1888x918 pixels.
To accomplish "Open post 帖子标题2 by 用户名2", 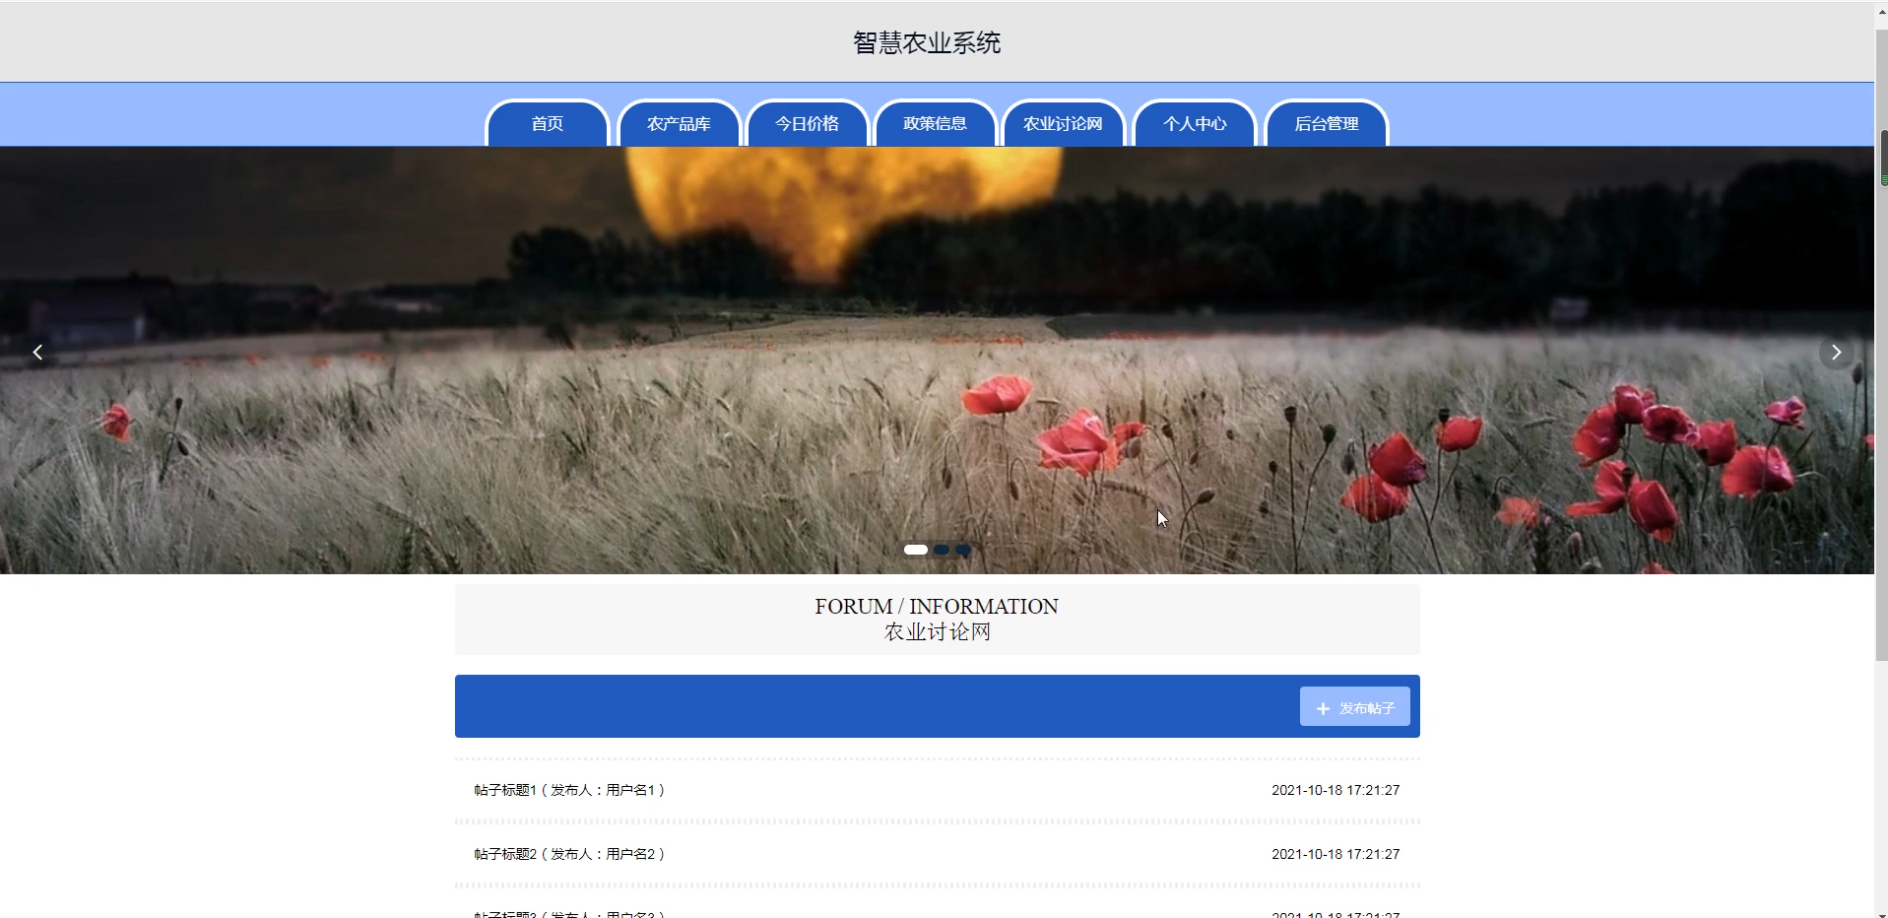I will click(569, 854).
